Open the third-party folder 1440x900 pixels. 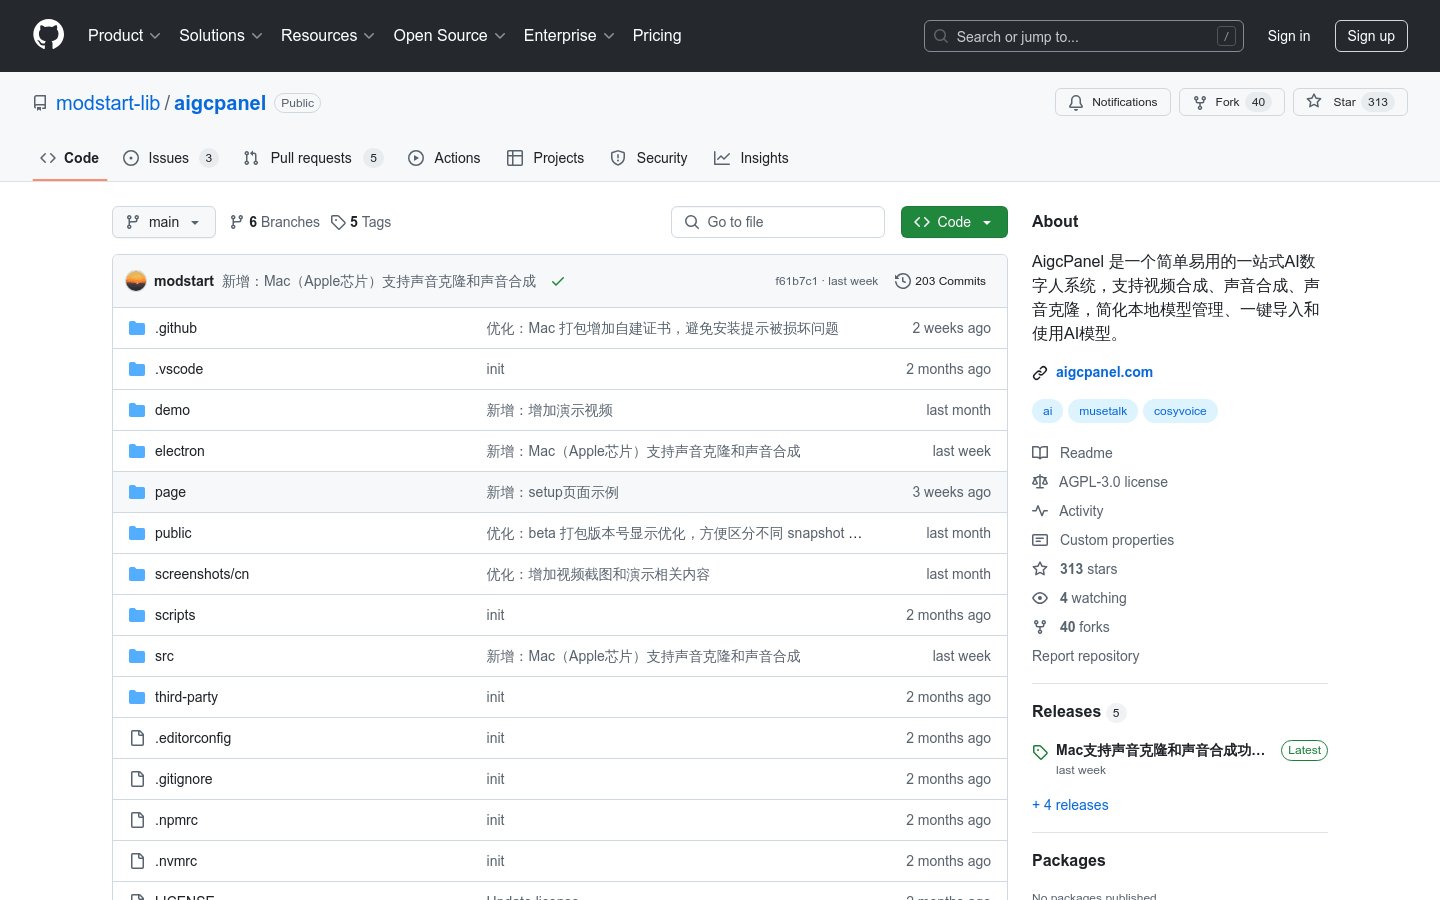click(x=186, y=697)
